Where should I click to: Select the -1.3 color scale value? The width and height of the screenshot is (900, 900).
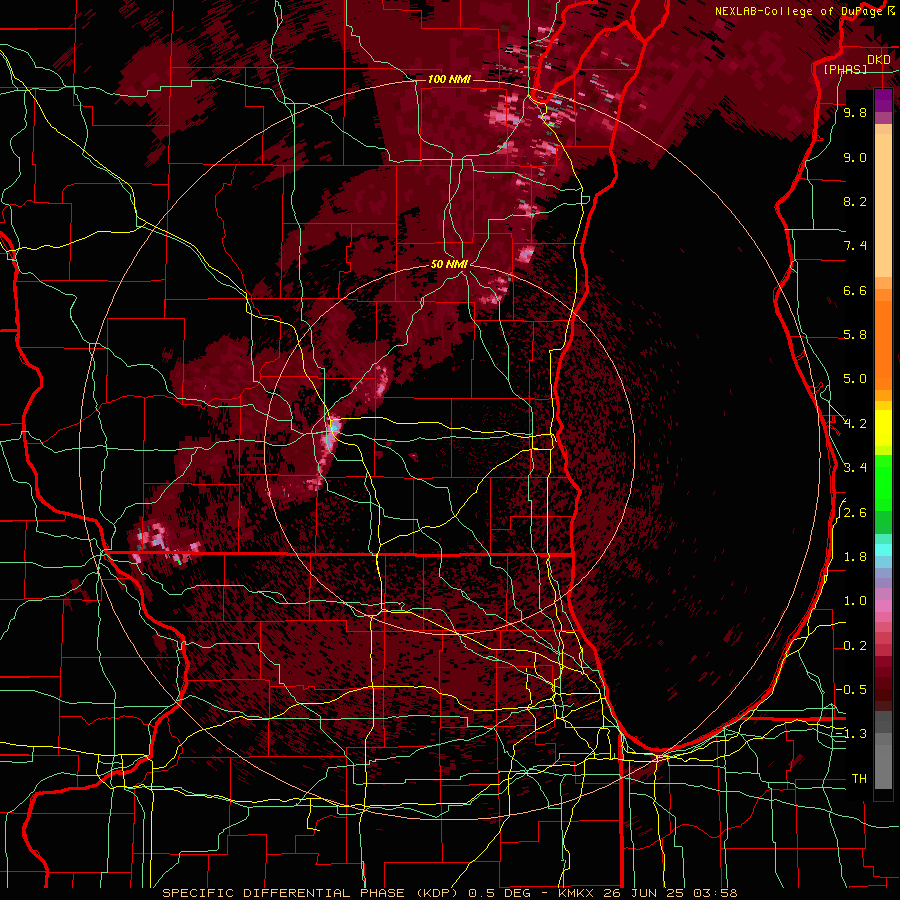852,734
